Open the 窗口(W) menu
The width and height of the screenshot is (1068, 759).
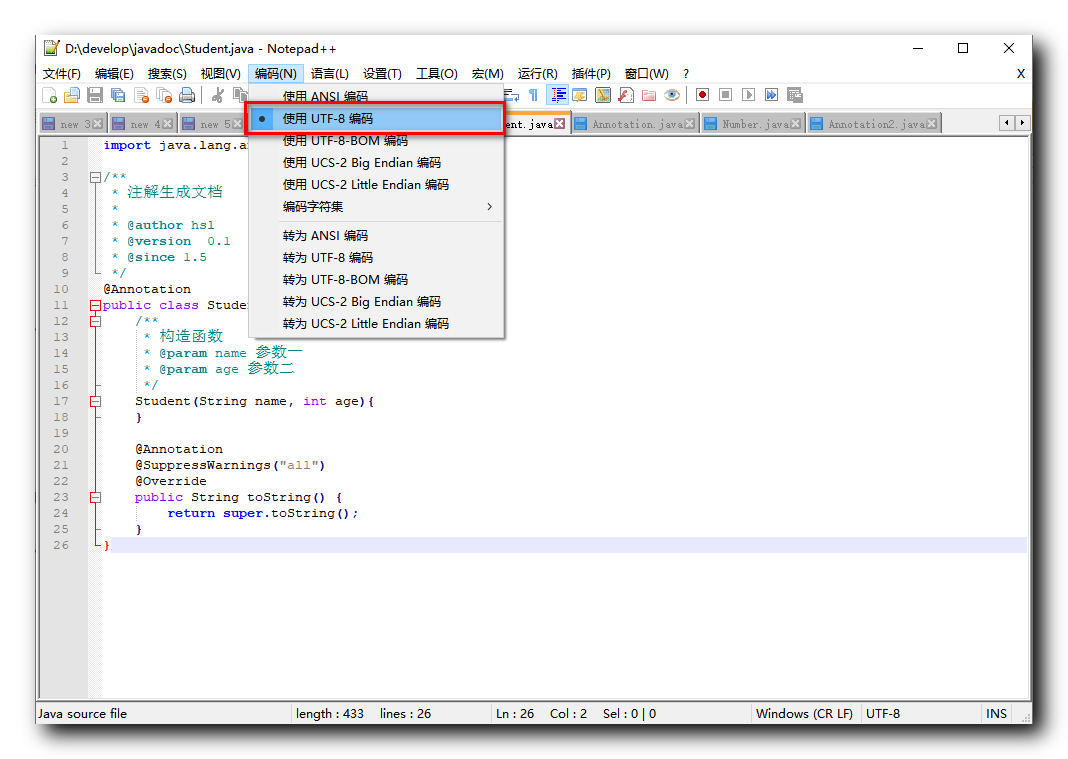tap(646, 74)
